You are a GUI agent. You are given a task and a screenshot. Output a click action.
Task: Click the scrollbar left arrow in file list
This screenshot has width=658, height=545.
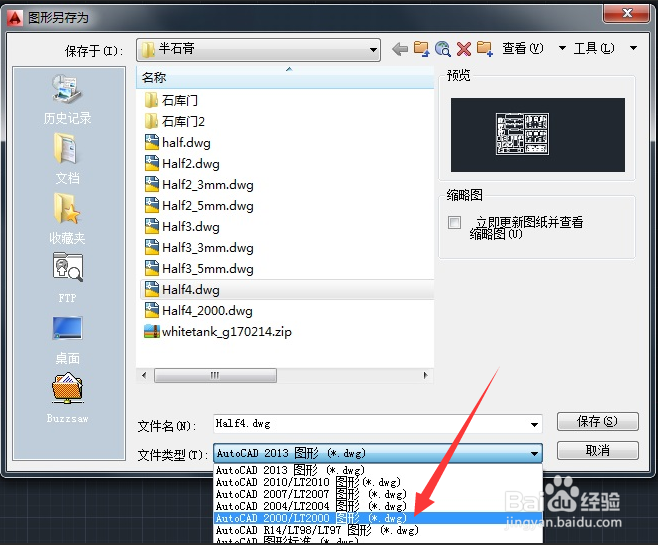(x=144, y=375)
